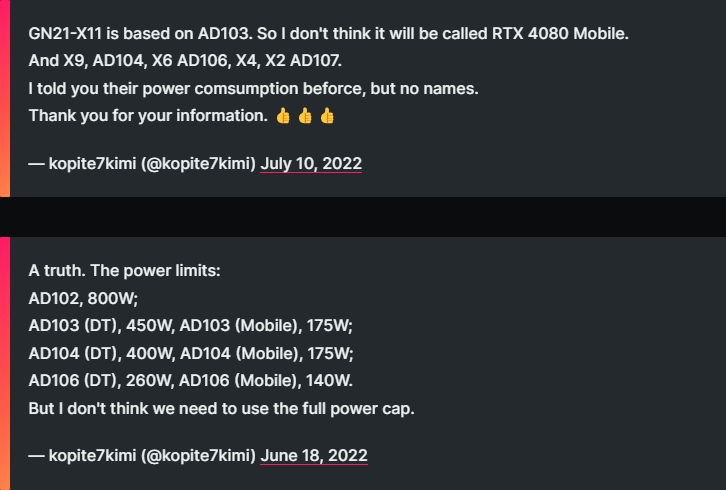The width and height of the screenshot is (726, 490).
Task: Open the July 10, 2022 tweet link
Action: pos(311,163)
